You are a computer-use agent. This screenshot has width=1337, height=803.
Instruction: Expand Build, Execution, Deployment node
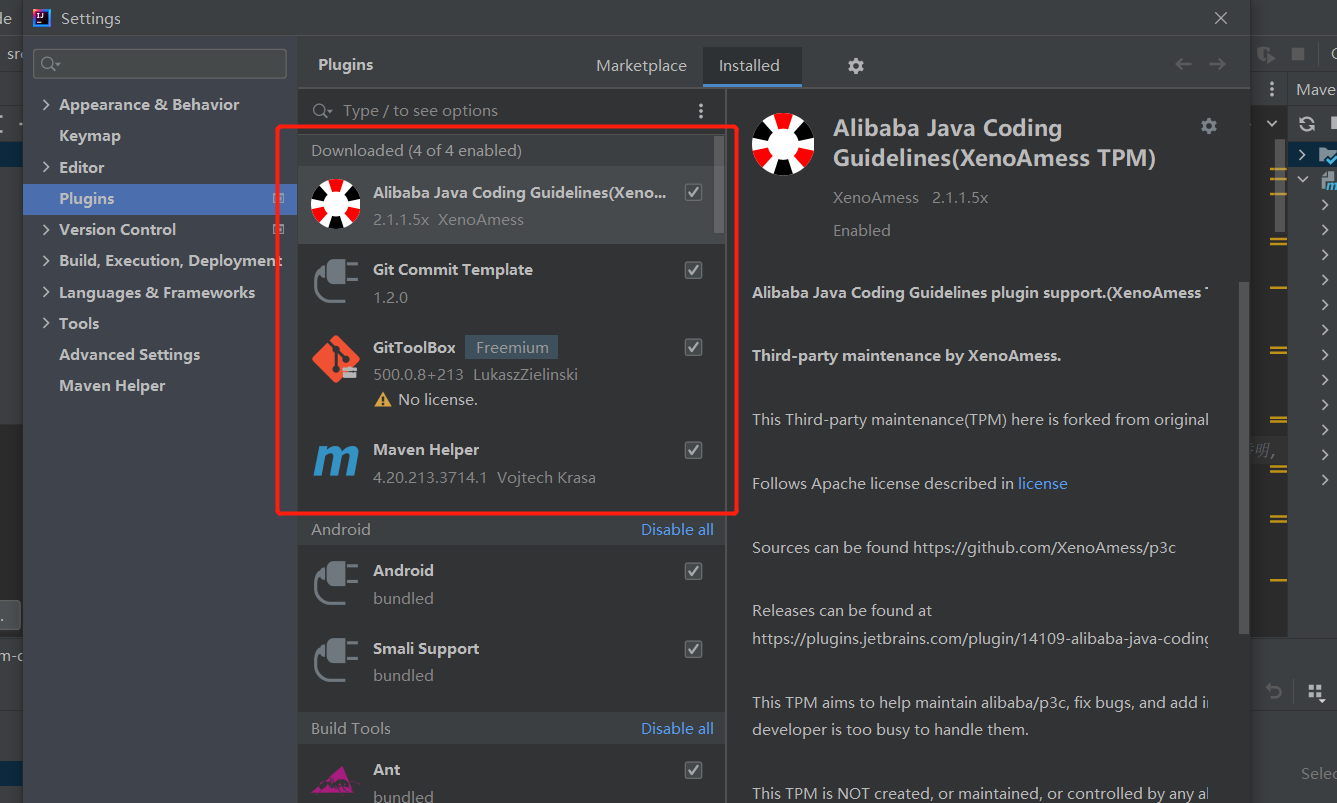[46, 261]
